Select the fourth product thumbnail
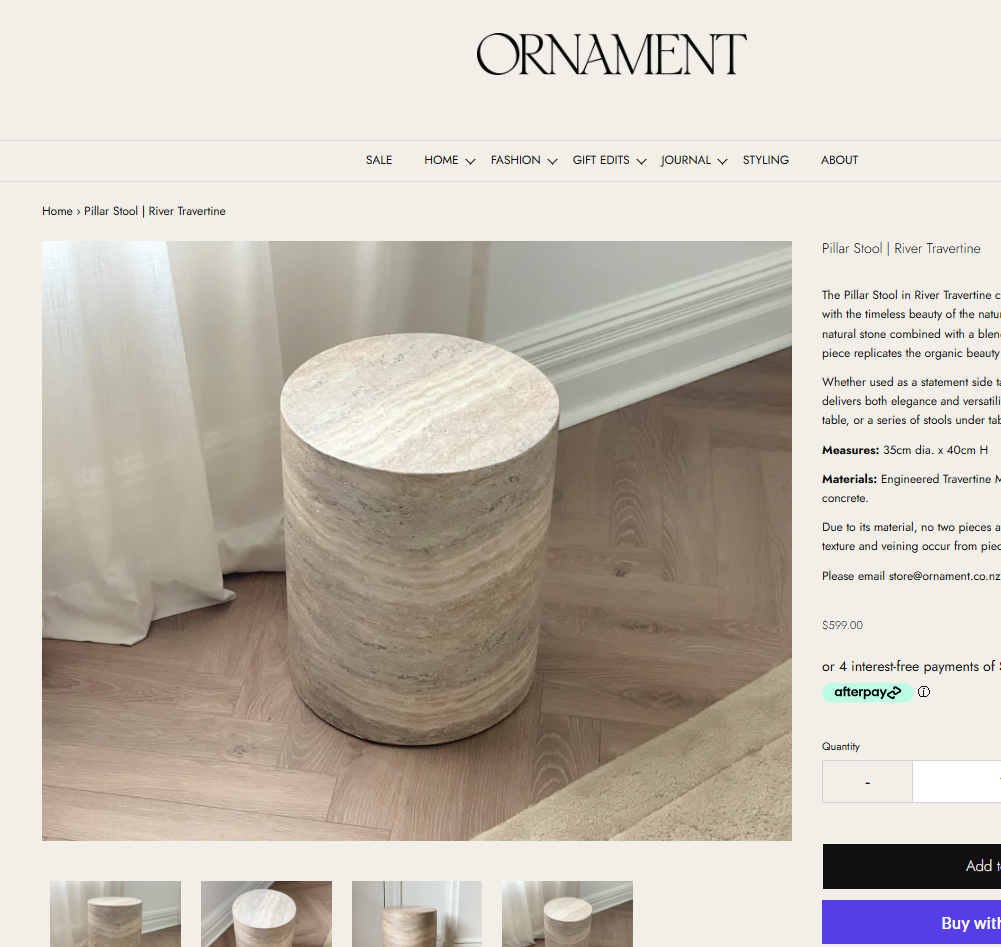The image size is (1001, 947). [568, 914]
